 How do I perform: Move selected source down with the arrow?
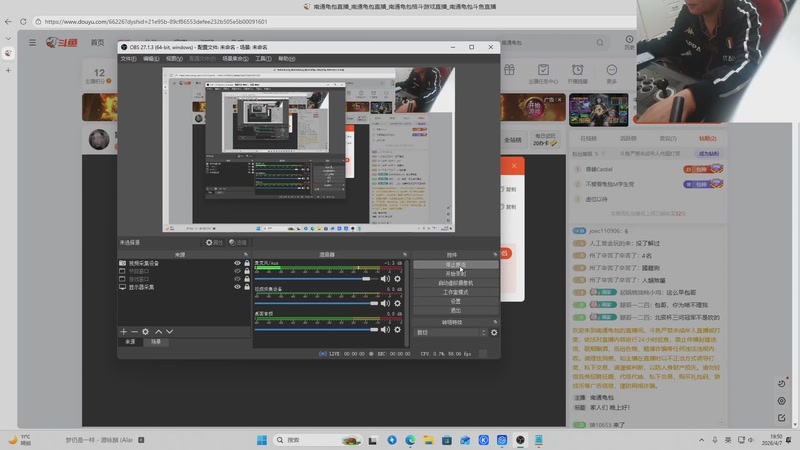[169, 332]
